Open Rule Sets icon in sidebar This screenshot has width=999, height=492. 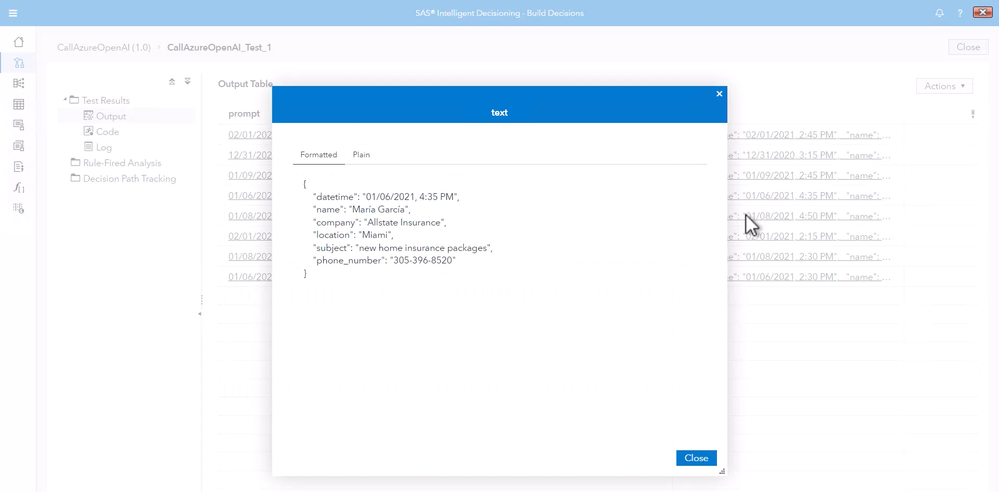coord(18,83)
